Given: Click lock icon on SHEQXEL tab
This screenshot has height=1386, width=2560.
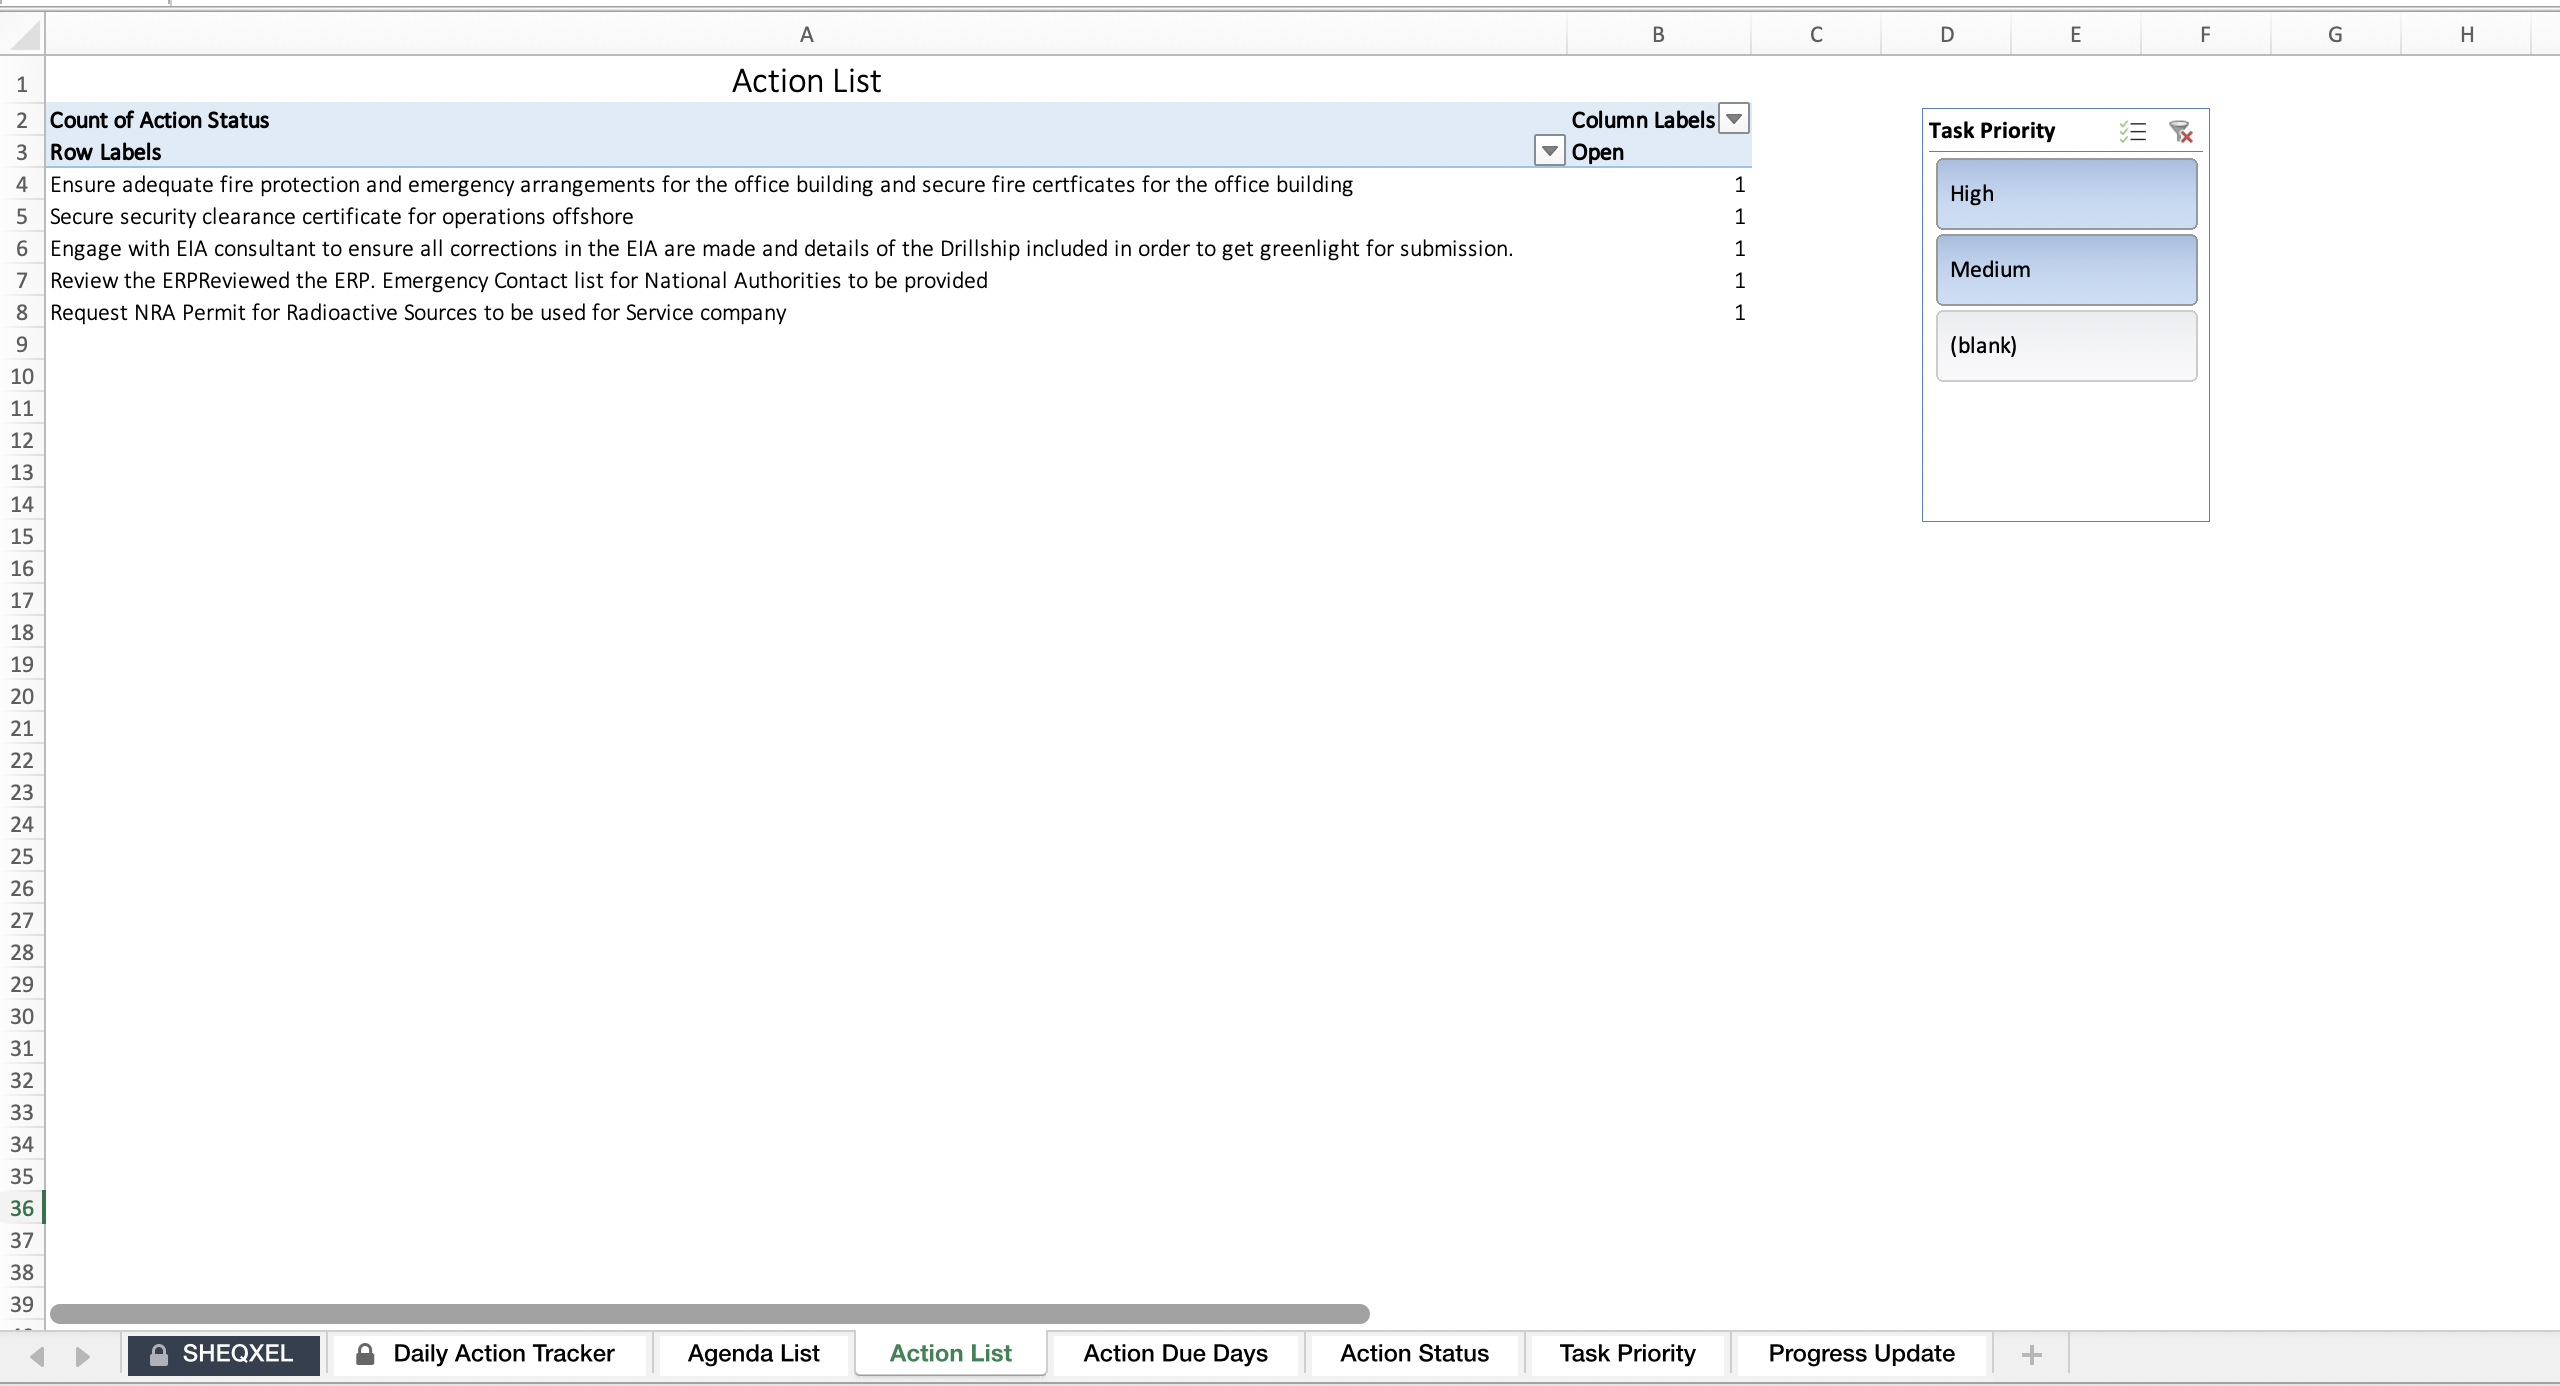Looking at the screenshot, I should [158, 1354].
